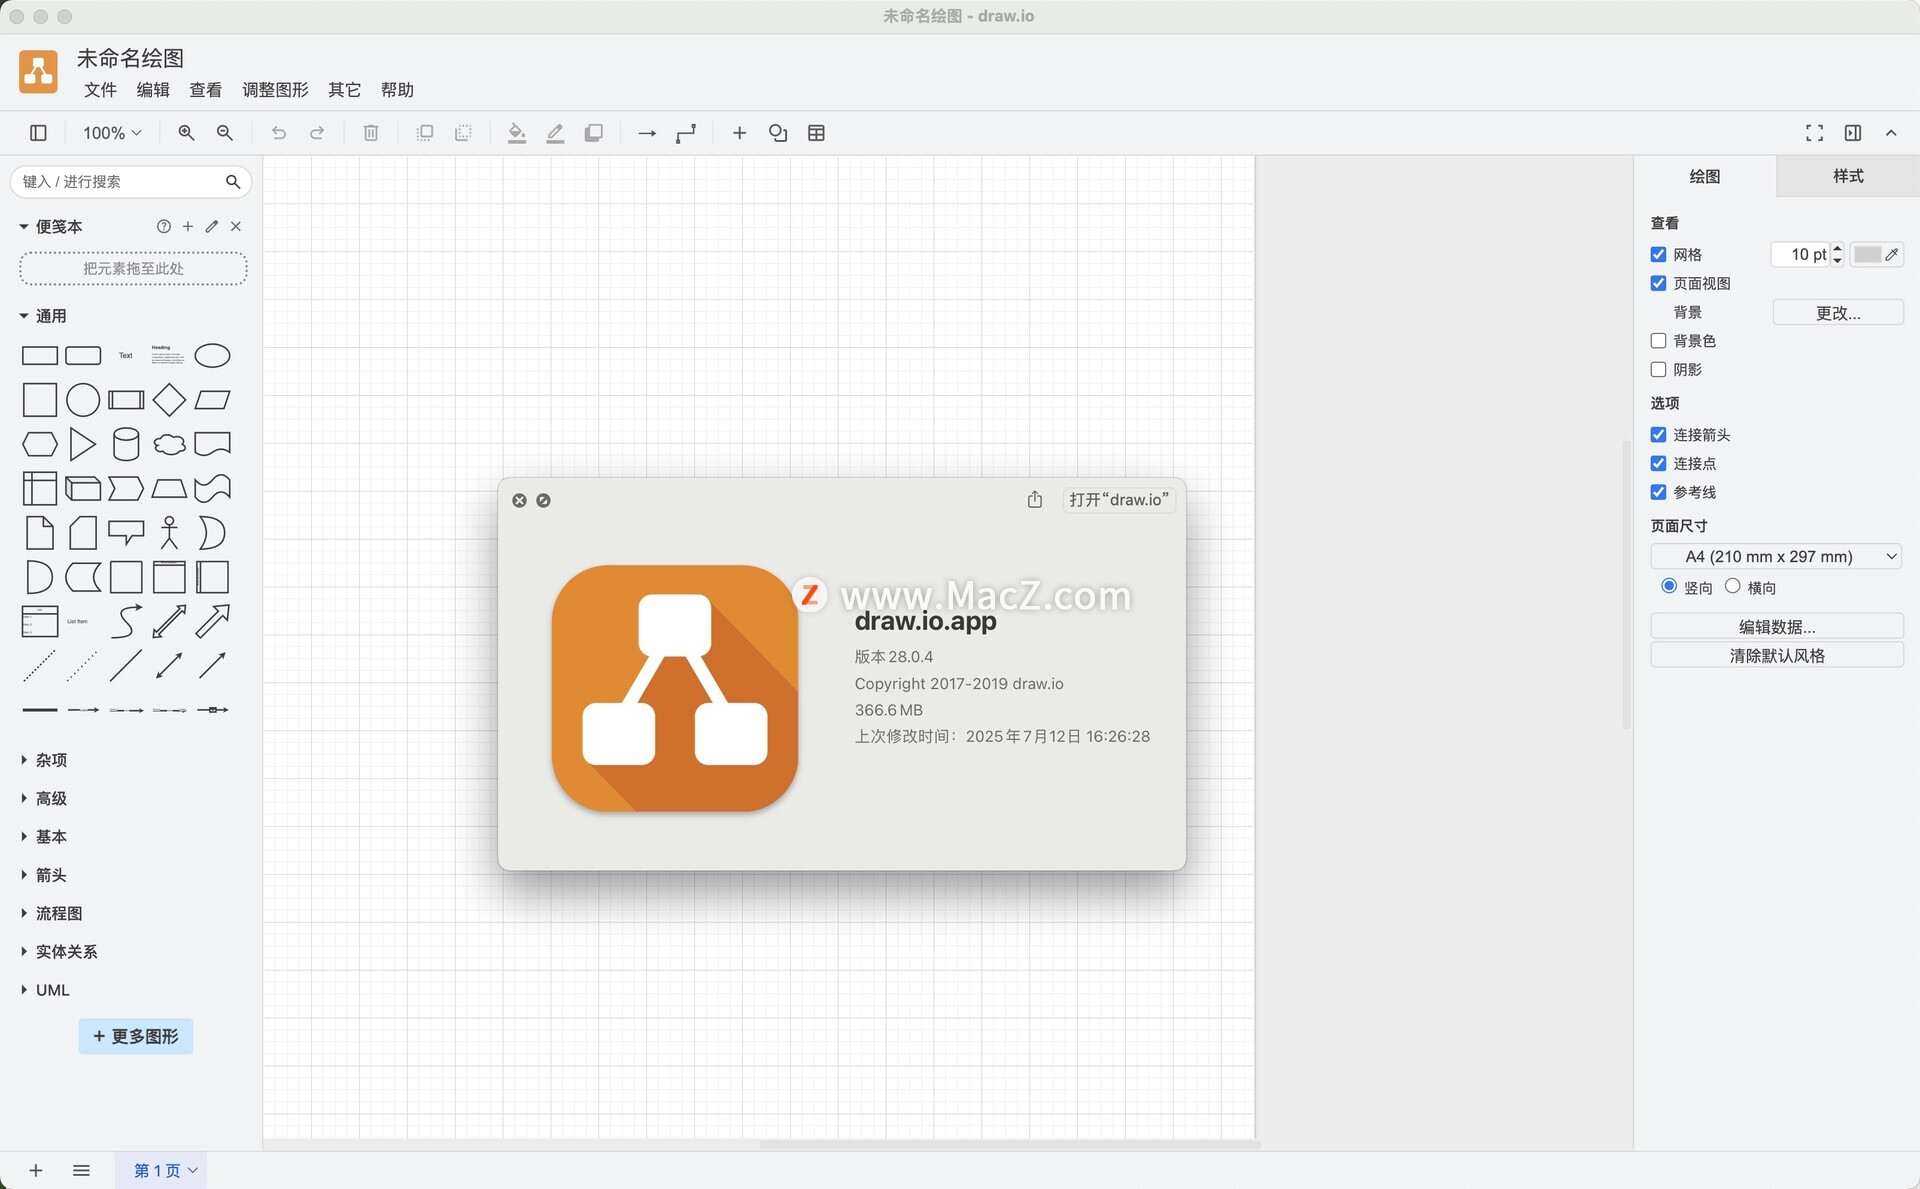Expand the 箭头 shapes section

pos(44,875)
